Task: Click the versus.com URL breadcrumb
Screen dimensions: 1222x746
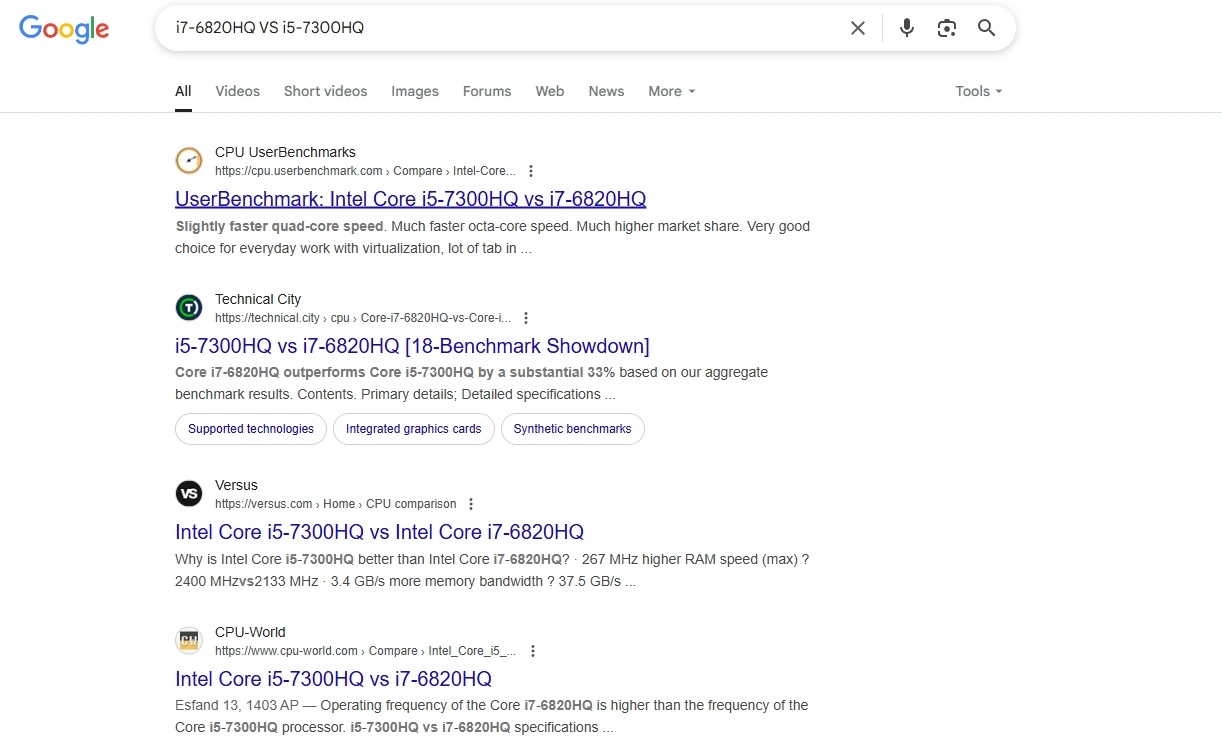Action: point(336,504)
